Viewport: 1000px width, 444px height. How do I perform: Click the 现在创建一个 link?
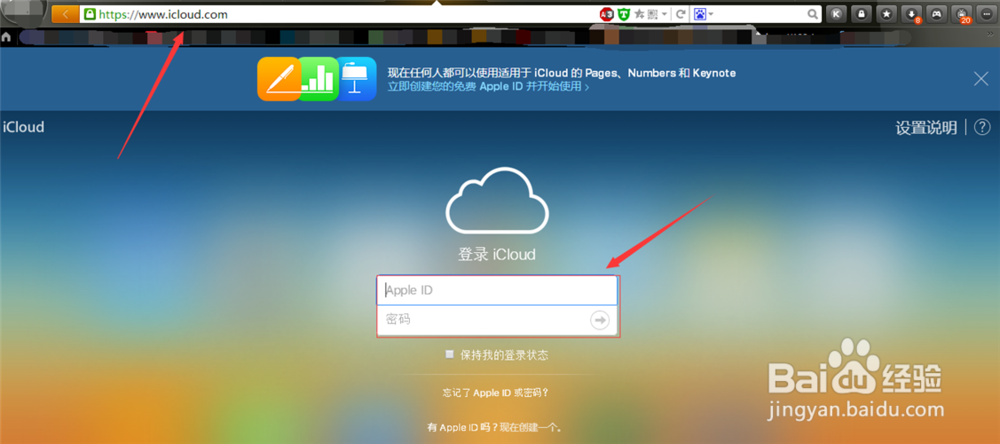[x=531, y=427]
